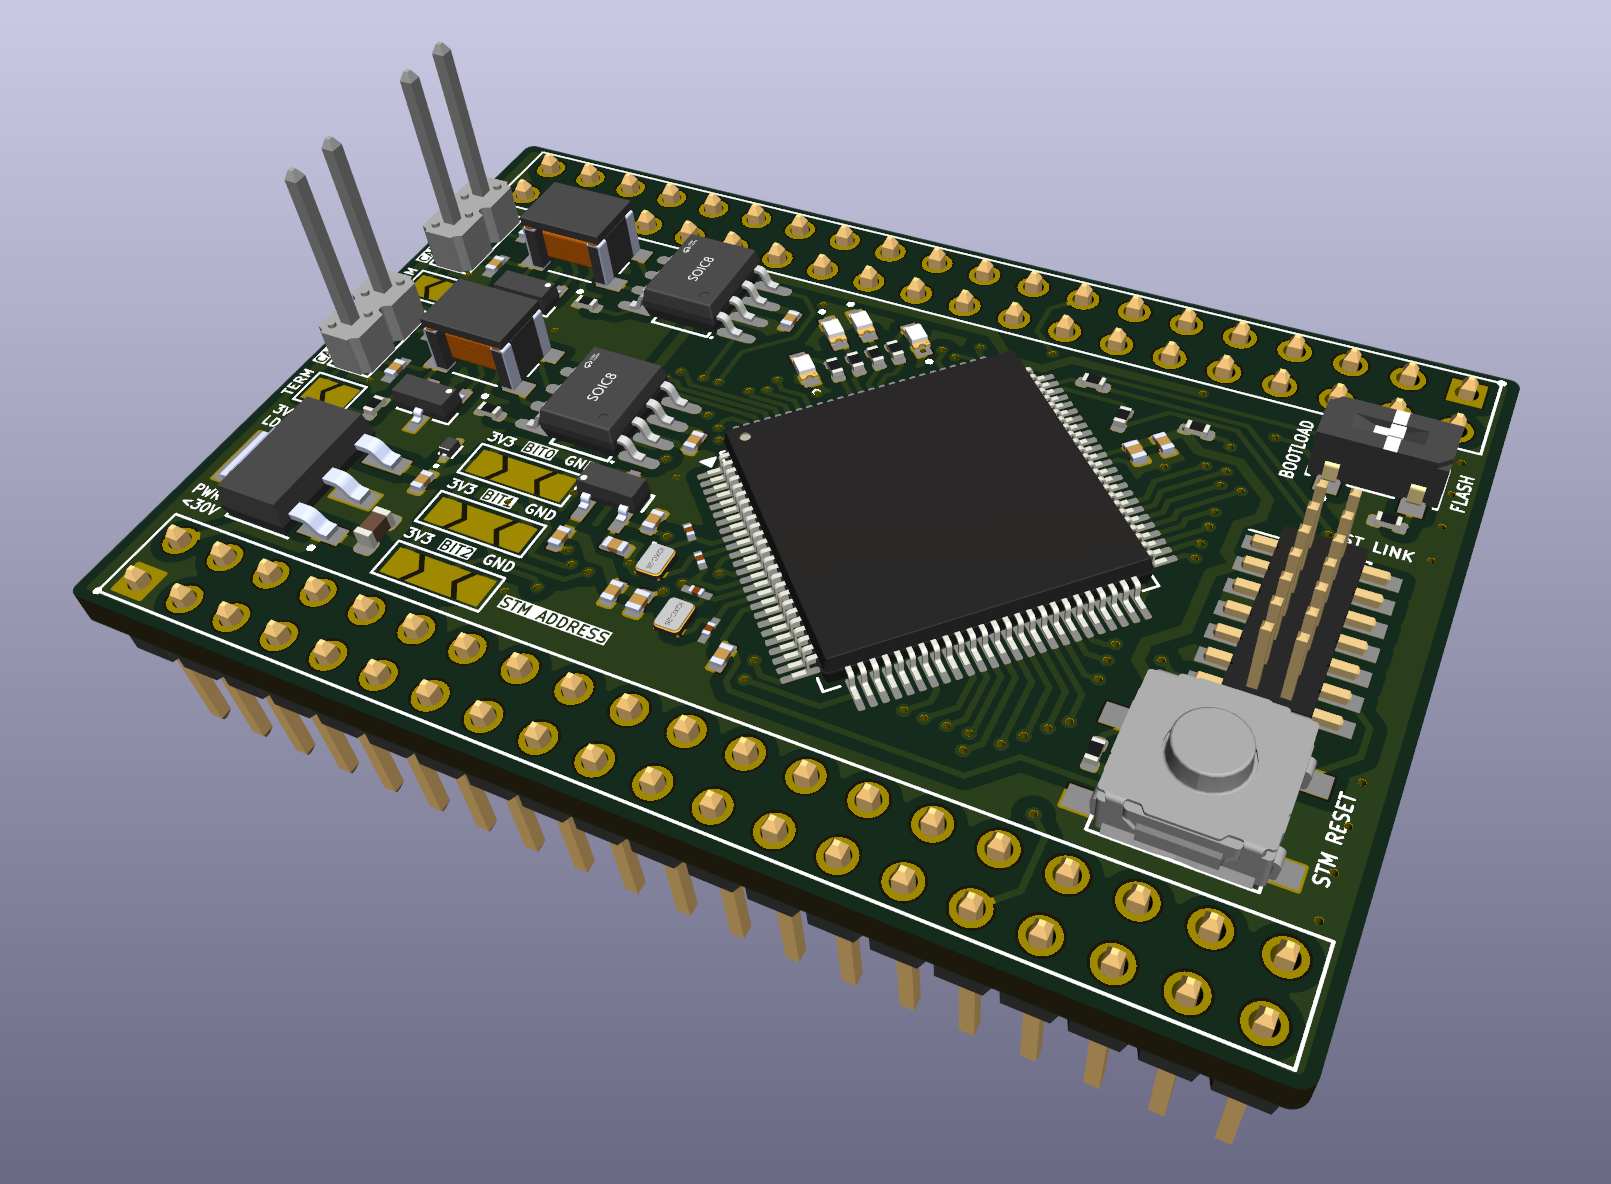Viewport: 1611px width, 1184px height.
Task: Click the TERM silkscreen label
Action: (298, 383)
